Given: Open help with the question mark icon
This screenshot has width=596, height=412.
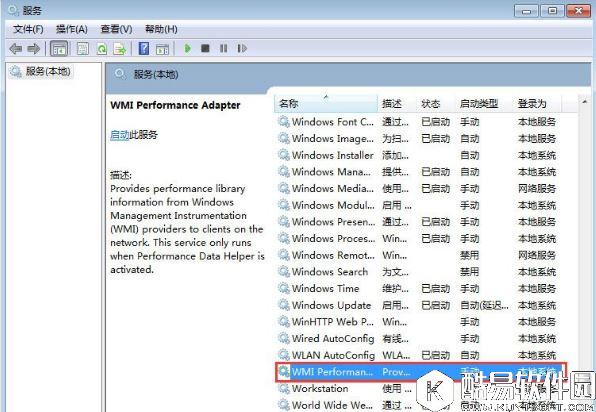Looking at the screenshot, I should [x=144, y=49].
